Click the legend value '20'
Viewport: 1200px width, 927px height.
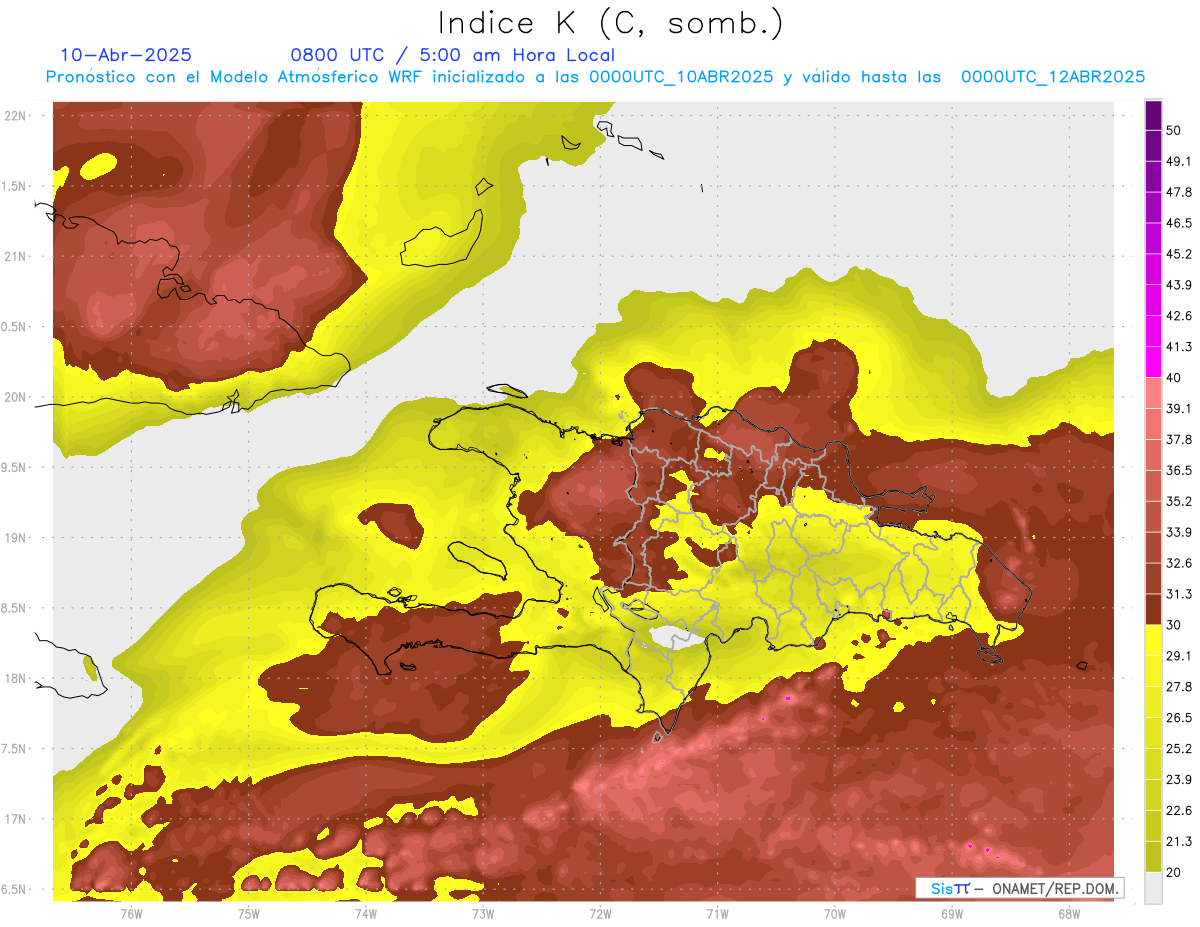pyautogui.click(x=1174, y=872)
